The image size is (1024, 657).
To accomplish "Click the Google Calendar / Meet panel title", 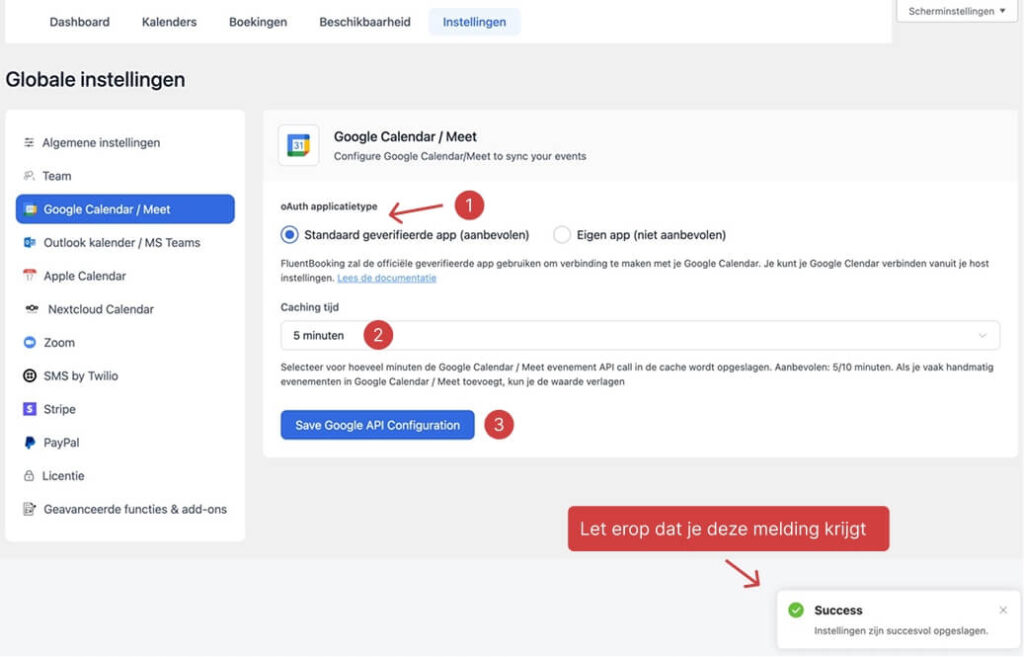I will pos(405,136).
